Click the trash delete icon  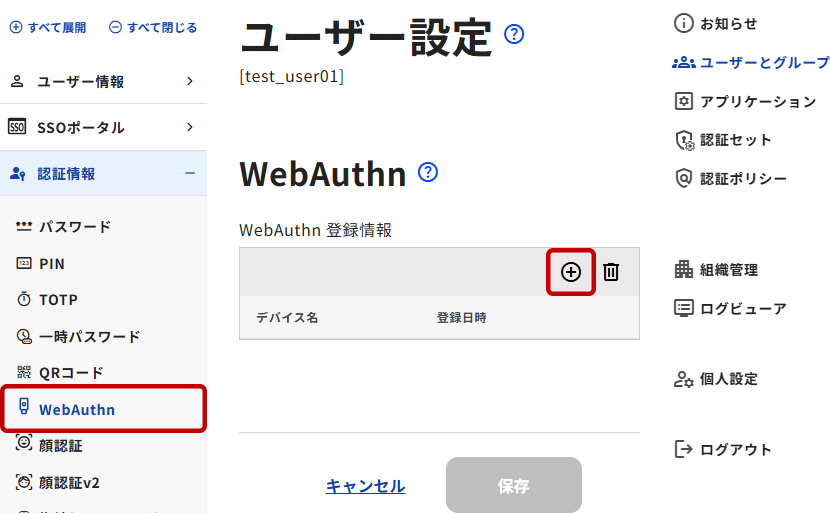(x=611, y=272)
